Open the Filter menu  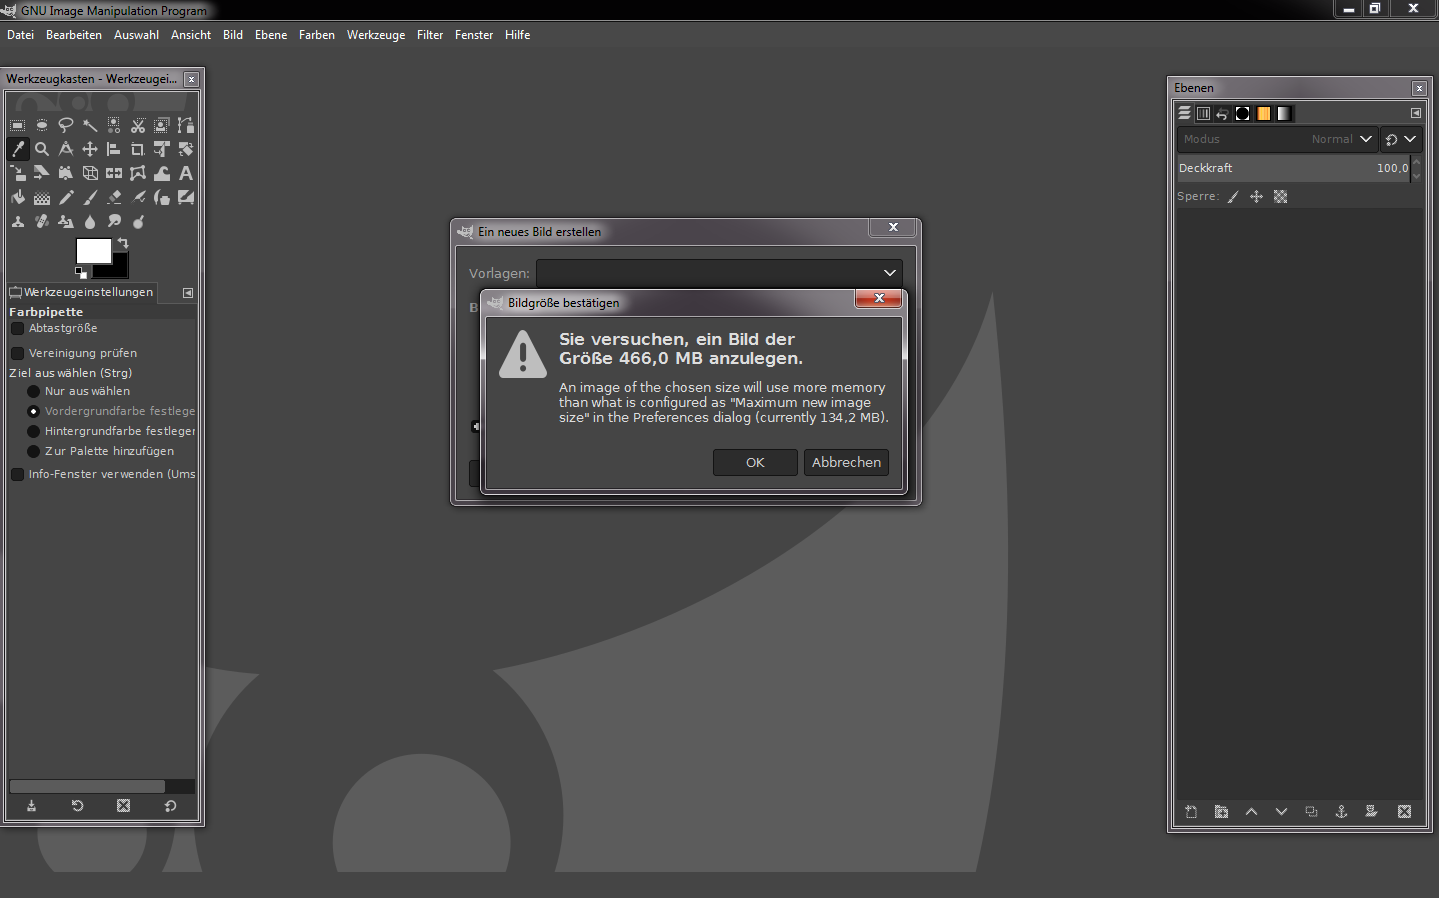click(430, 35)
